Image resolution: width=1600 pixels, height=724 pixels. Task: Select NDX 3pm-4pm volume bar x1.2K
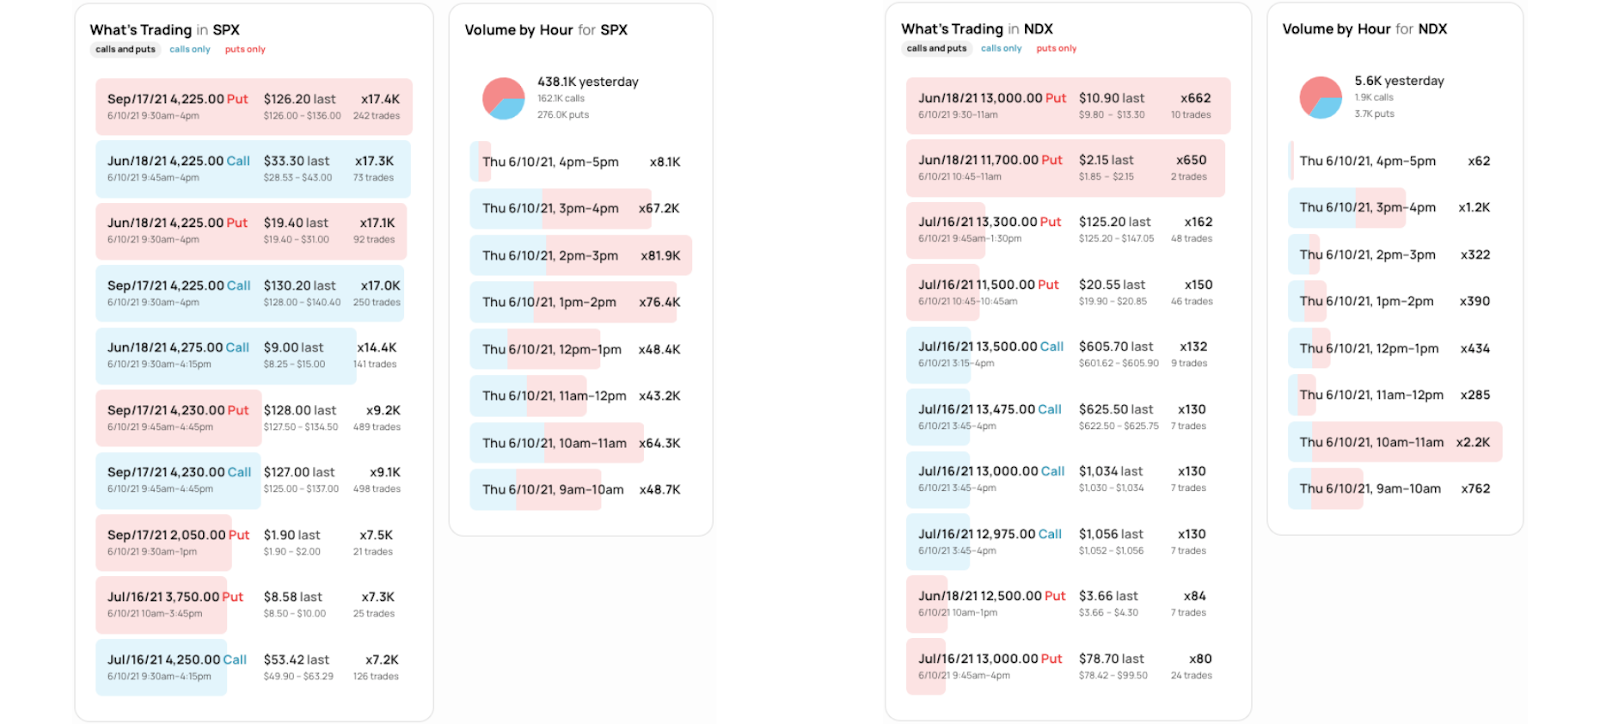click(1395, 207)
